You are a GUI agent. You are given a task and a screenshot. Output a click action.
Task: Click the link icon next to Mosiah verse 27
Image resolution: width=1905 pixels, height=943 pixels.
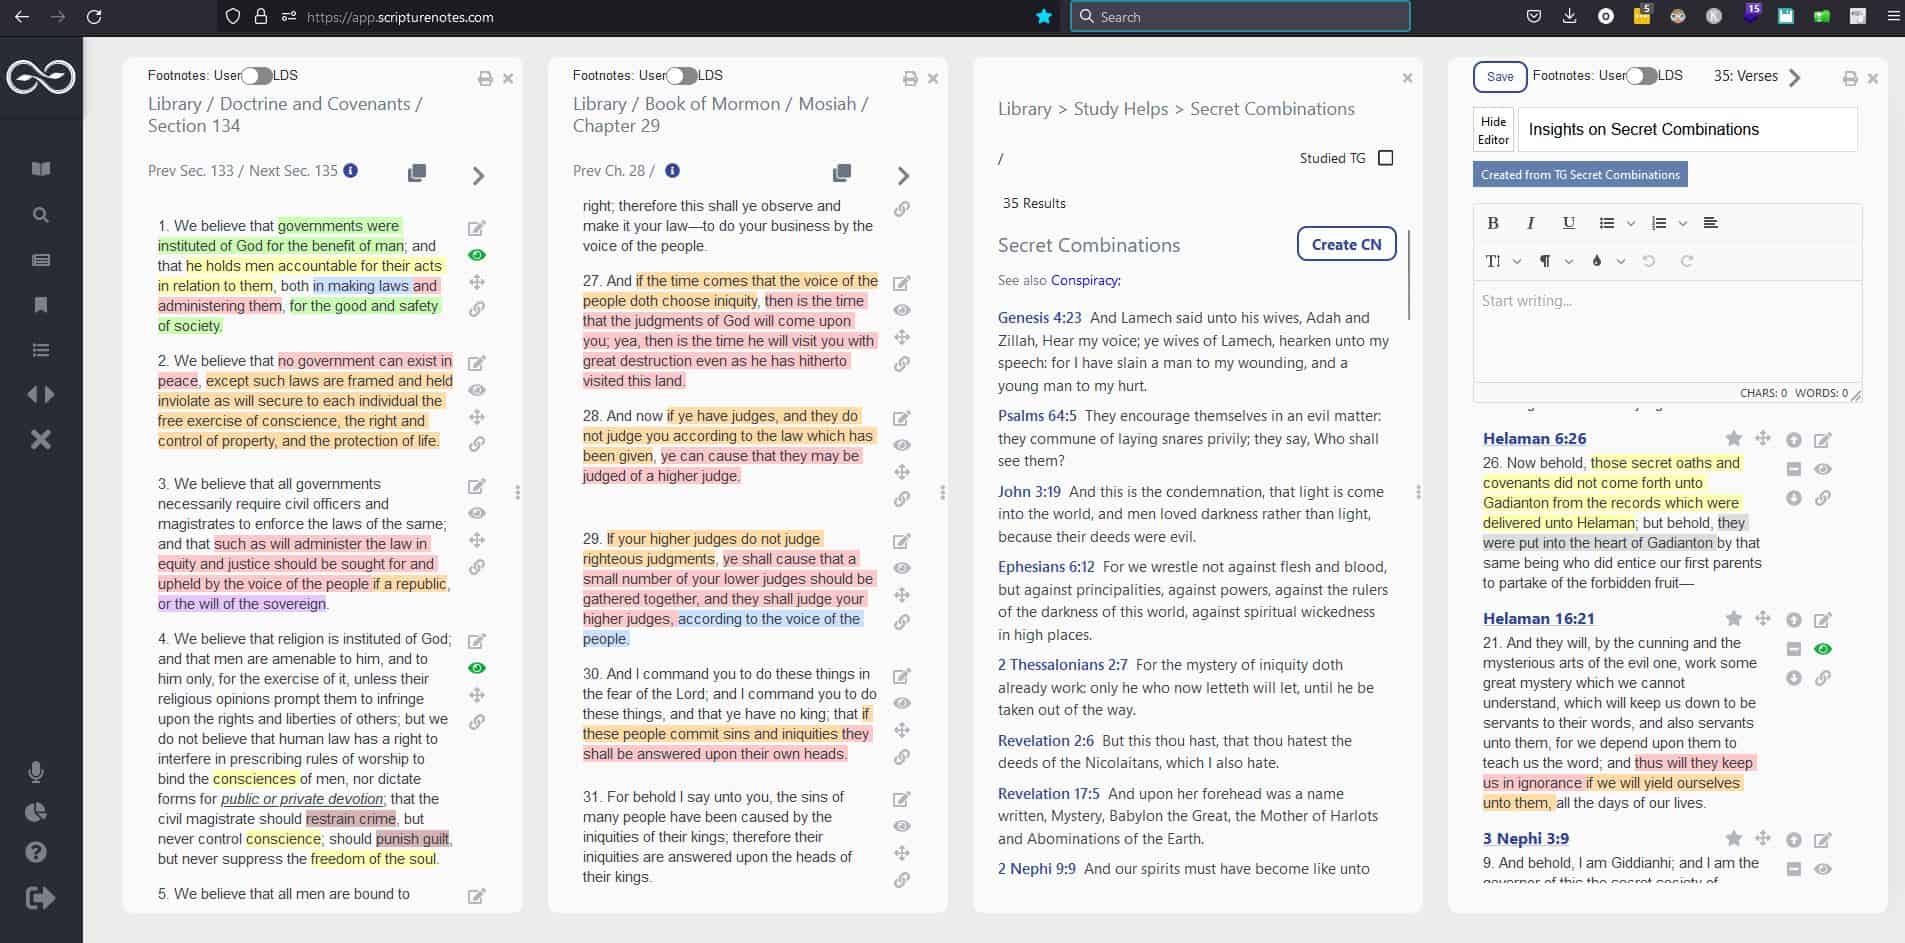click(x=901, y=364)
